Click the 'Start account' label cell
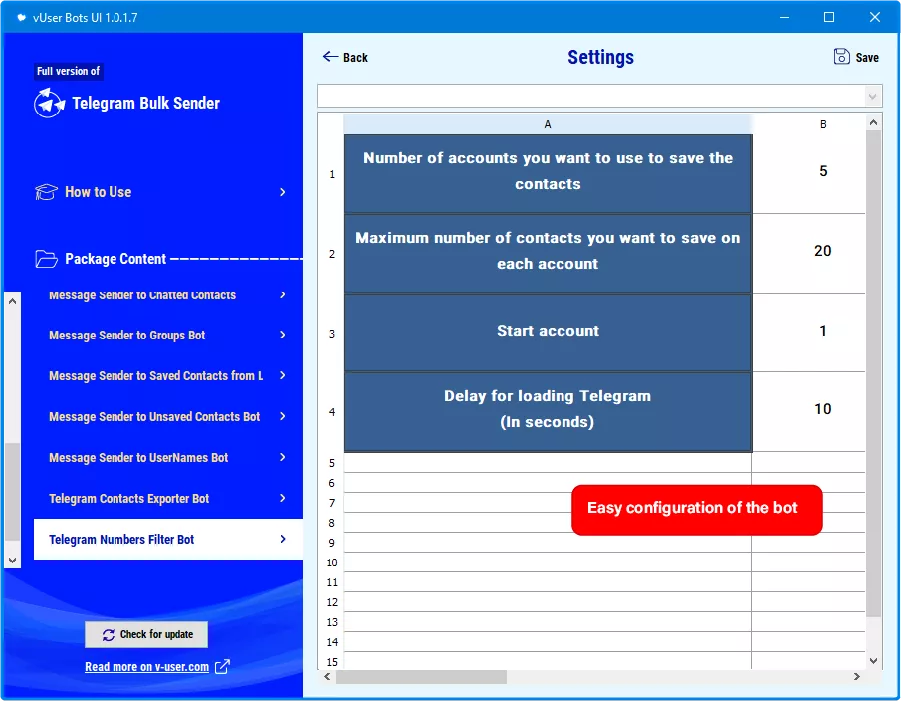This screenshot has width=901, height=701. [548, 333]
